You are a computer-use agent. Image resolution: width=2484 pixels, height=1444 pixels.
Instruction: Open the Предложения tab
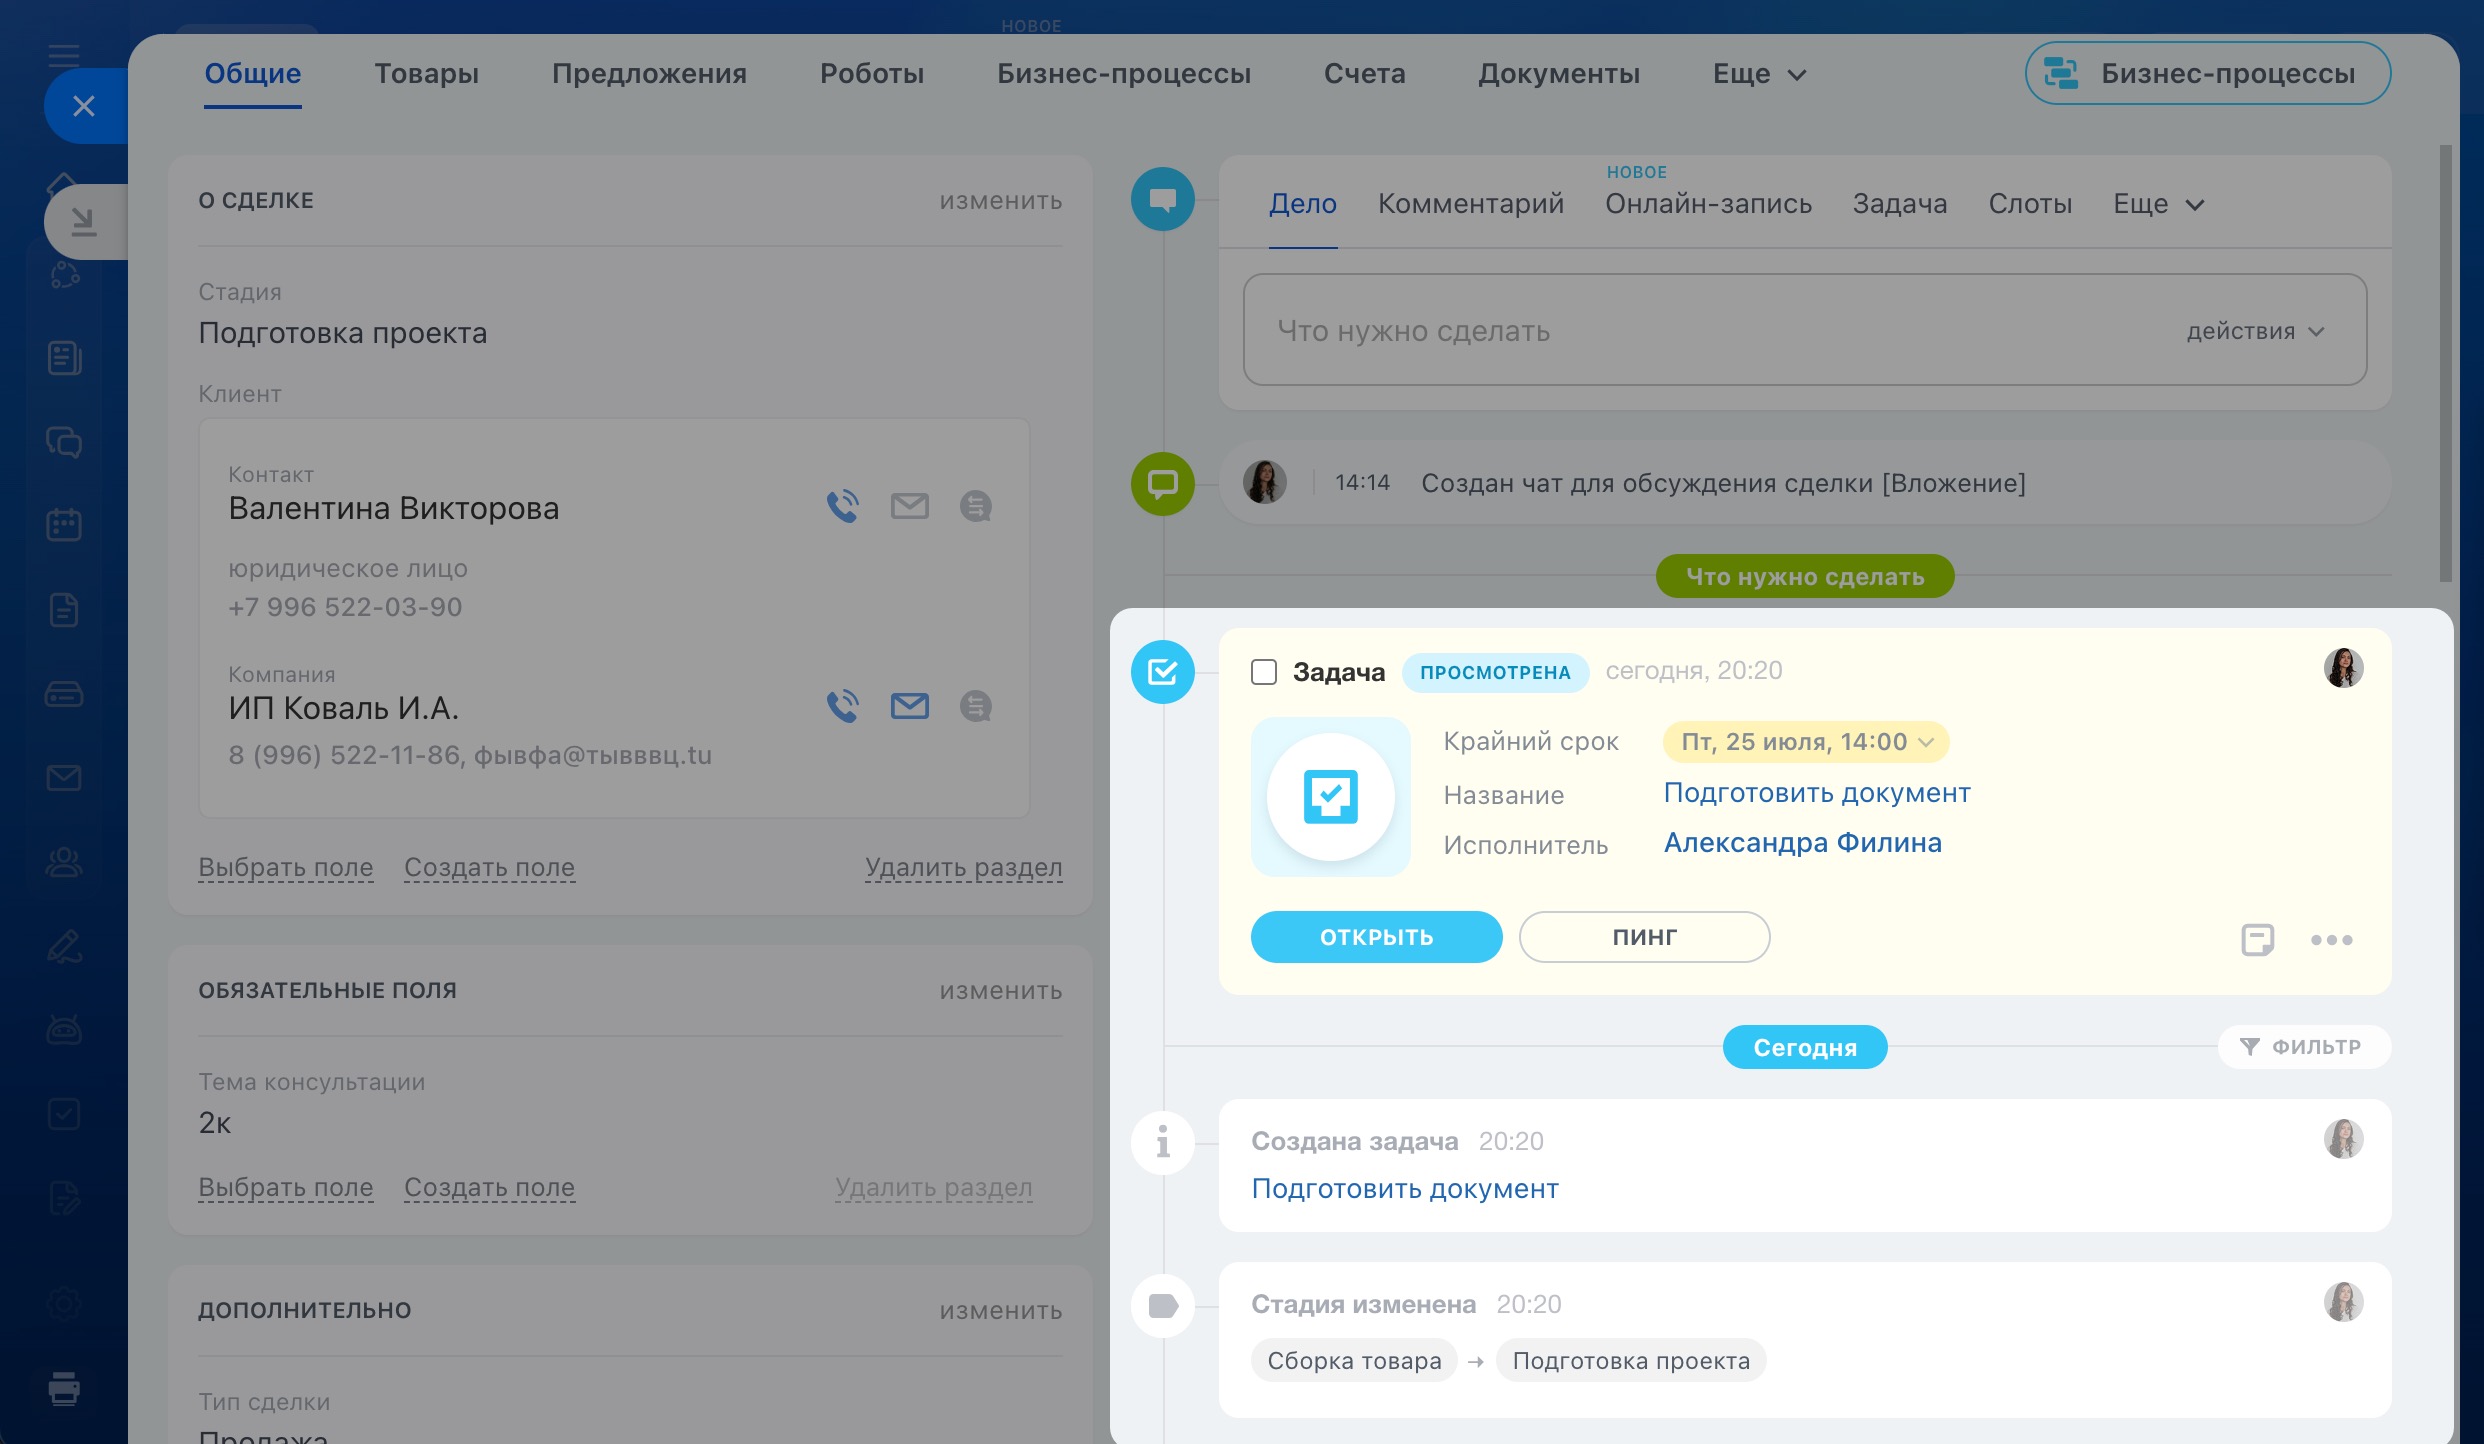tap(649, 74)
